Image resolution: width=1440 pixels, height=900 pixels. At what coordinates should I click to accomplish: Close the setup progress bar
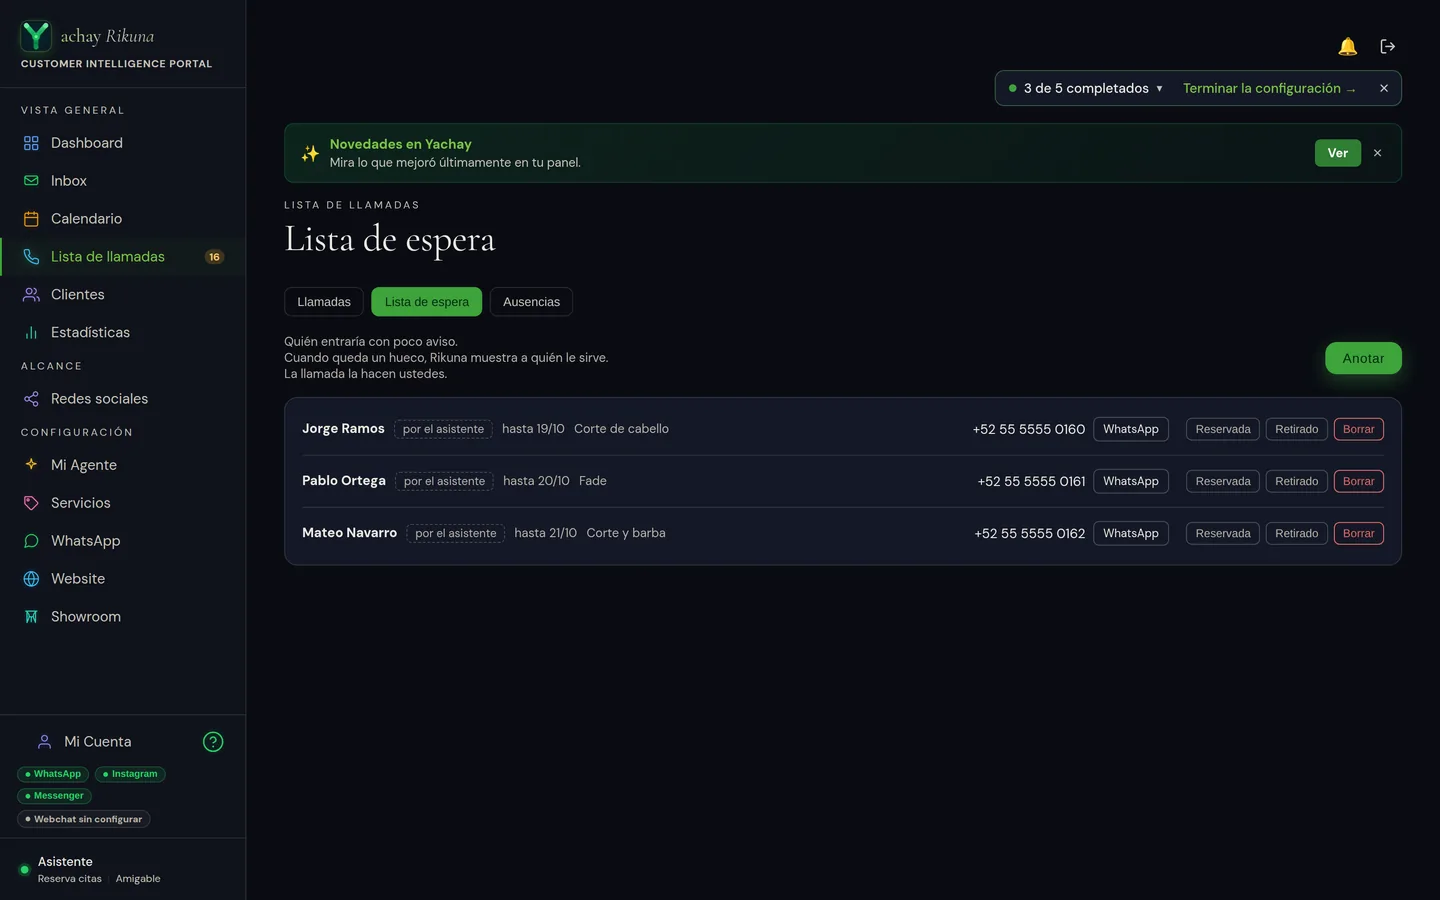tap(1384, 88)
